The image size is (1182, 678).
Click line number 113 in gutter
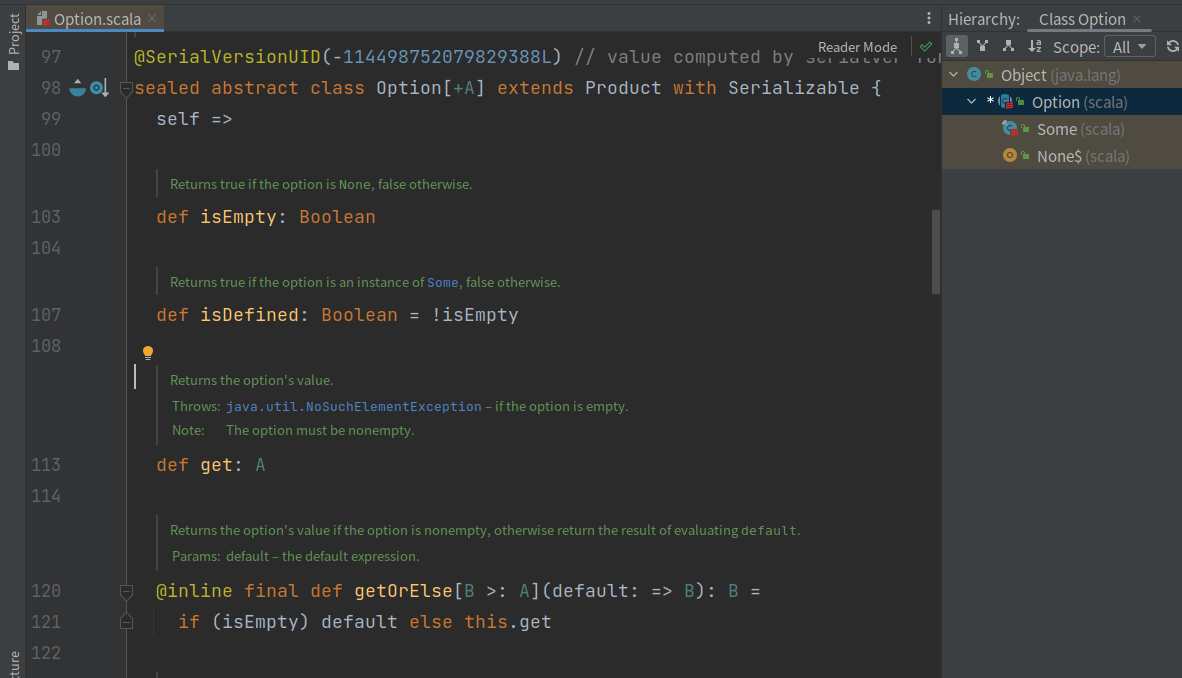(x=46, y=465)
